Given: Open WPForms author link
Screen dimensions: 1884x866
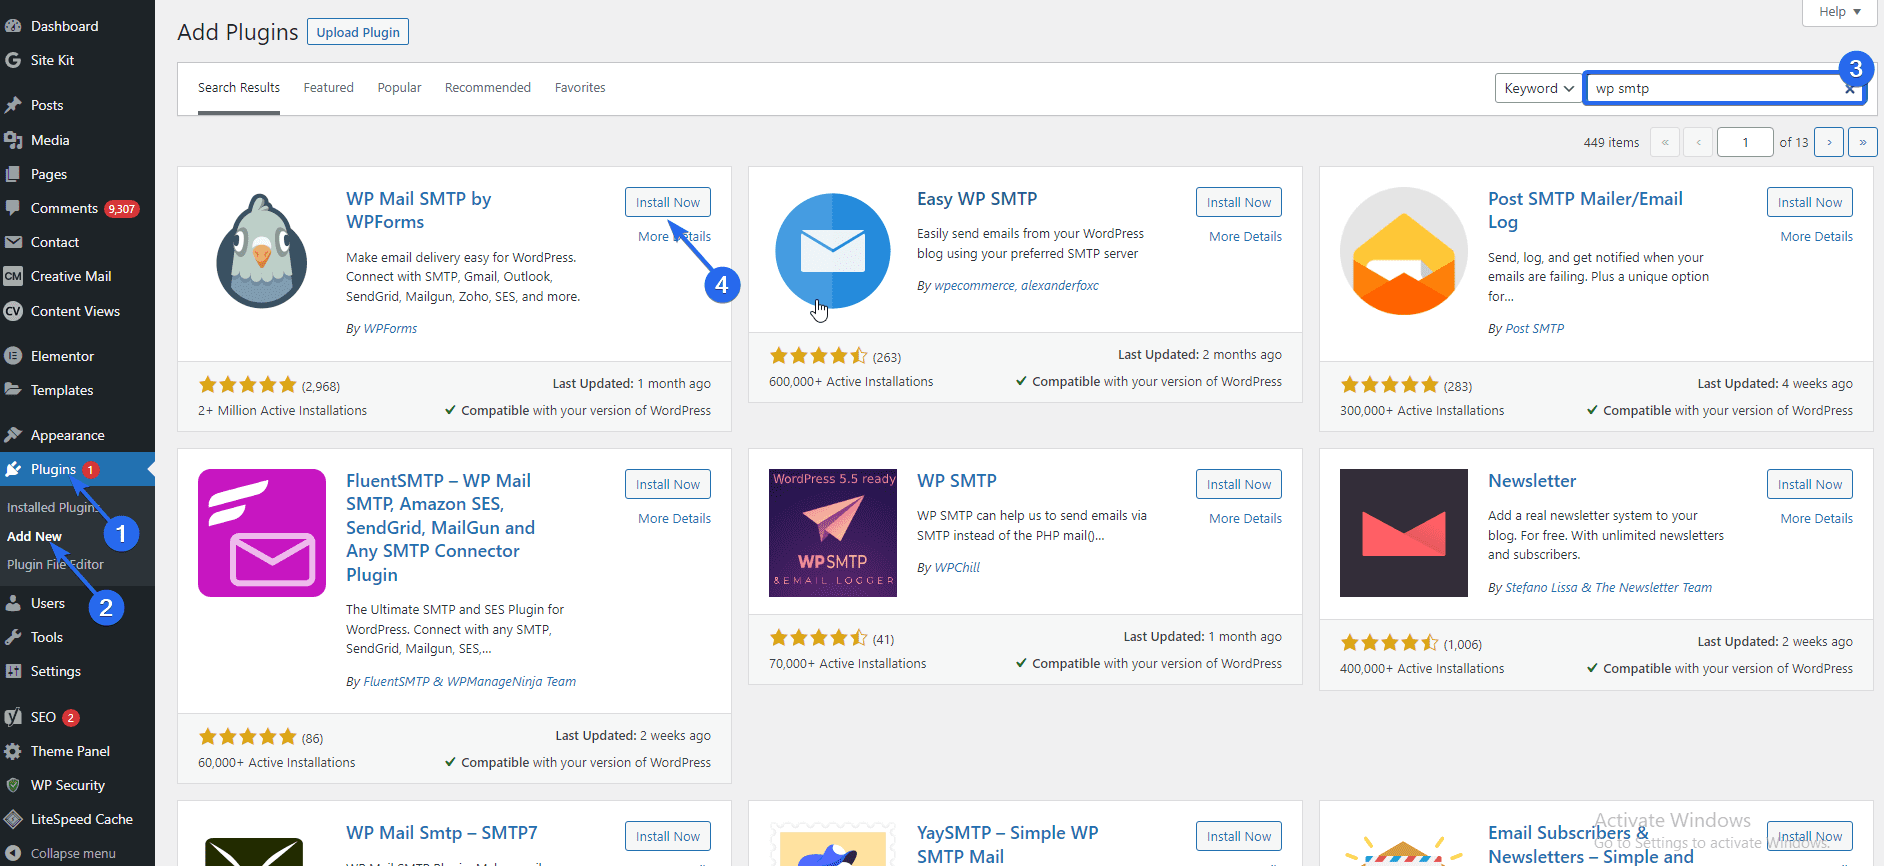Looking at the screenshot, I should click(390, 329).
